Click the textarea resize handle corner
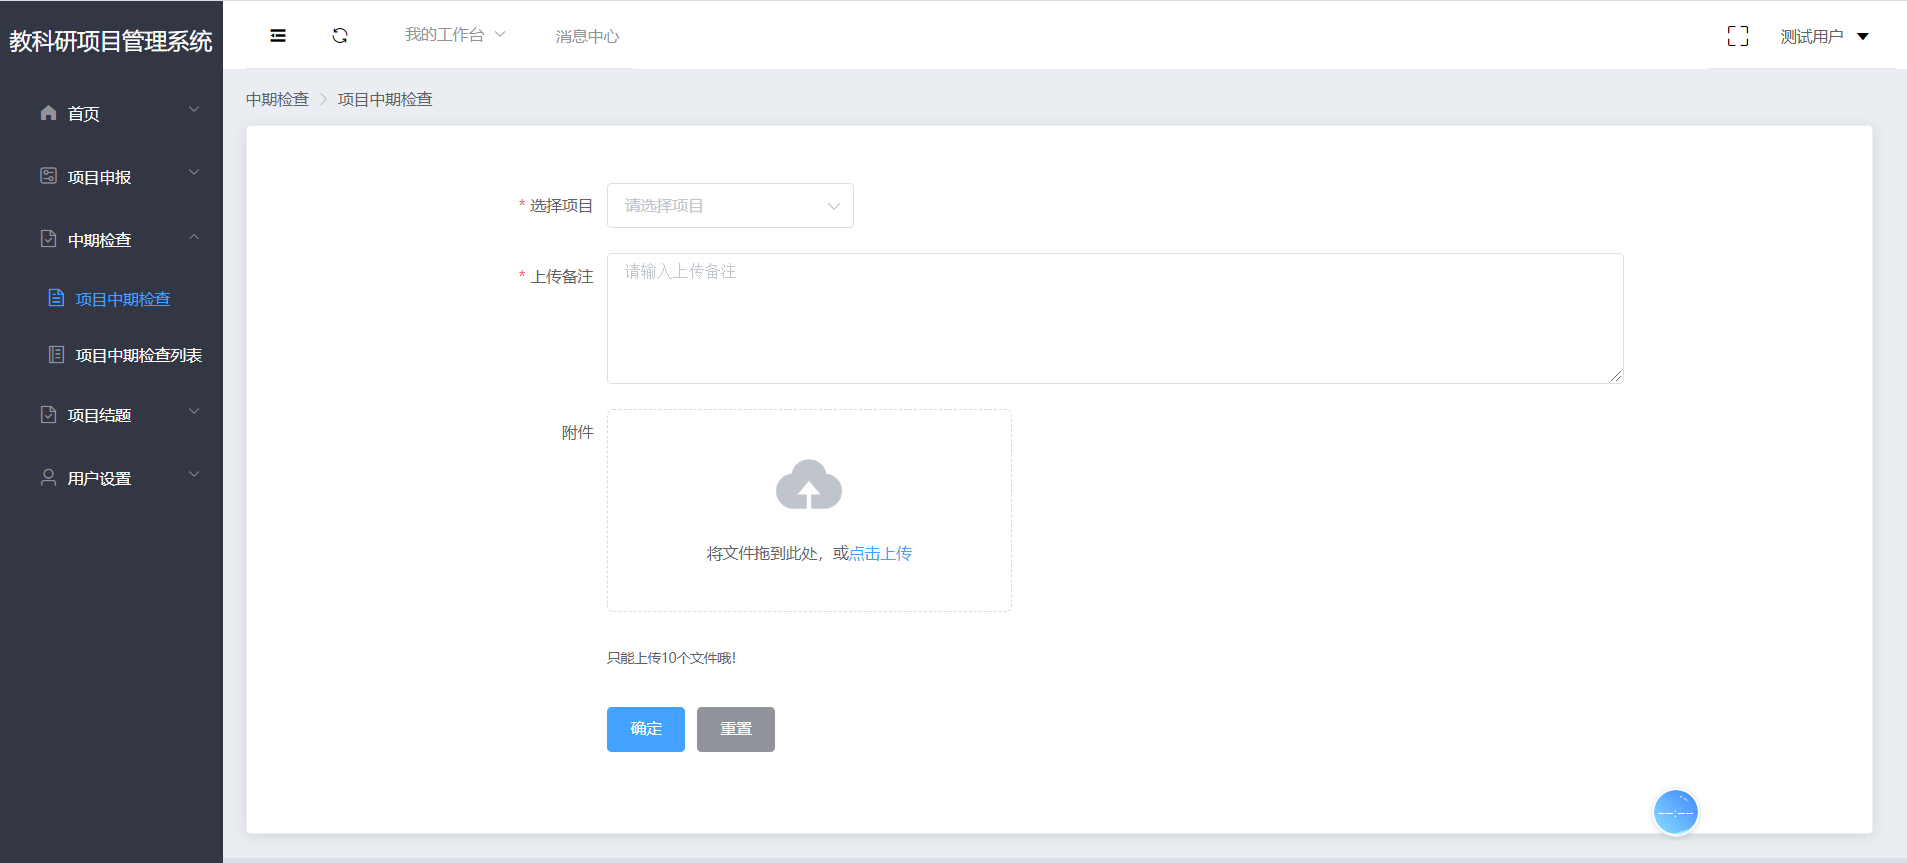1907x863 pixels. tap(1616, 376)
